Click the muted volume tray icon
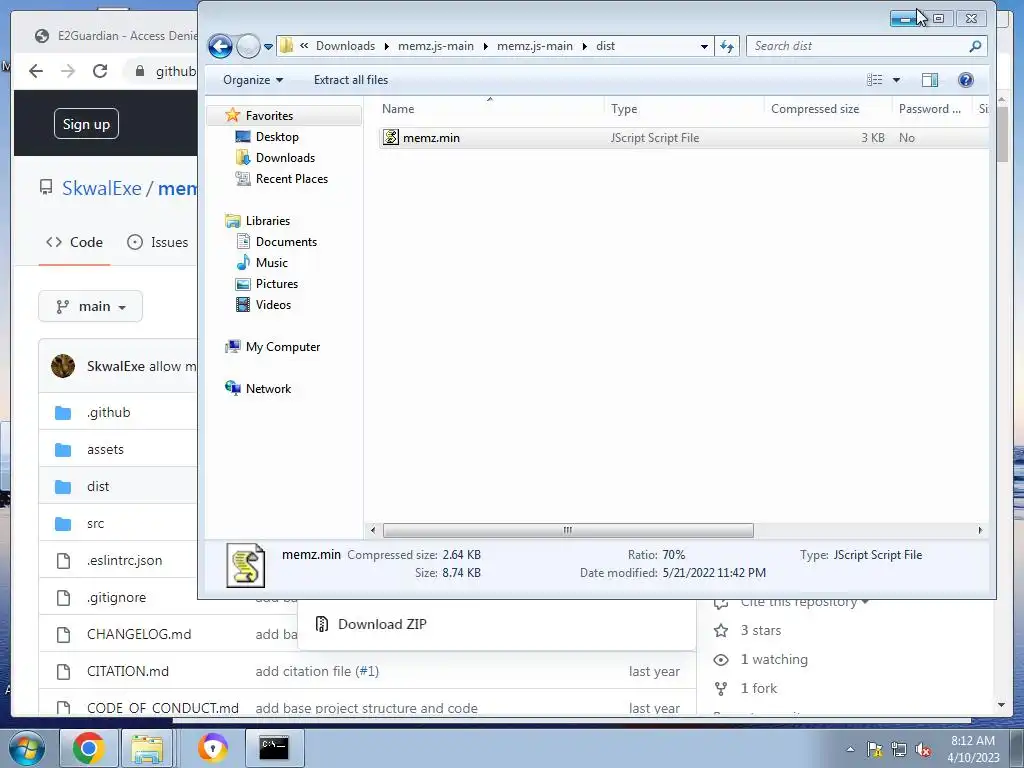This screenshot has width=1024, height=768. [923, 750]
